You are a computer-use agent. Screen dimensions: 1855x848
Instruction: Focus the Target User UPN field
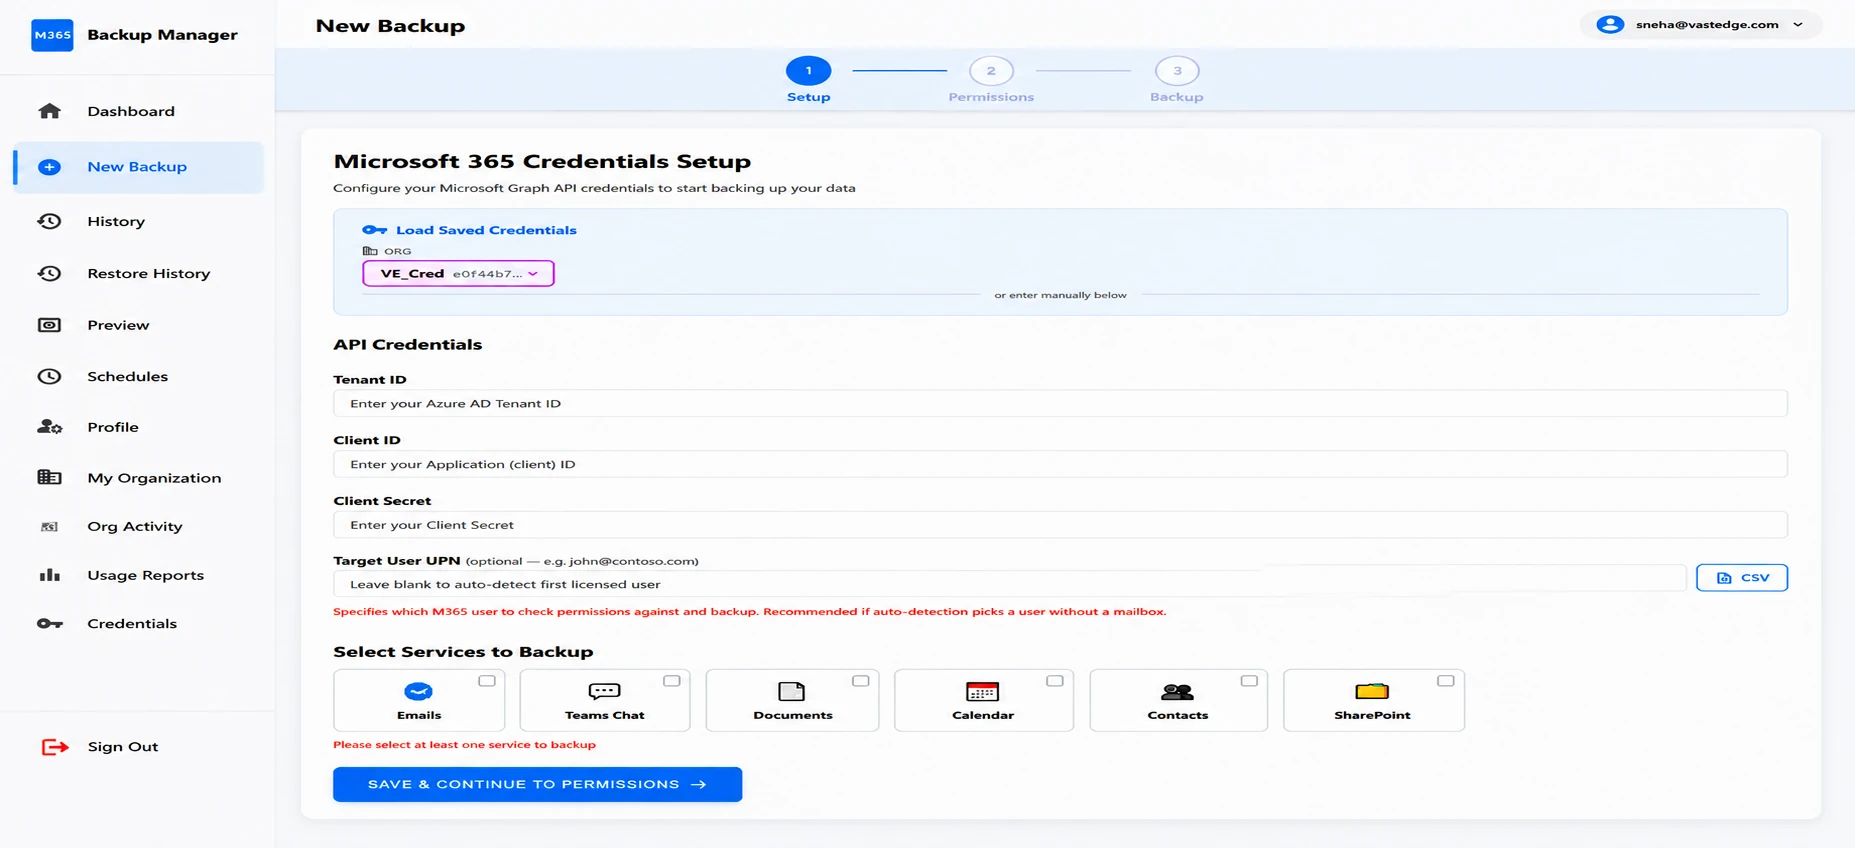1010,584
